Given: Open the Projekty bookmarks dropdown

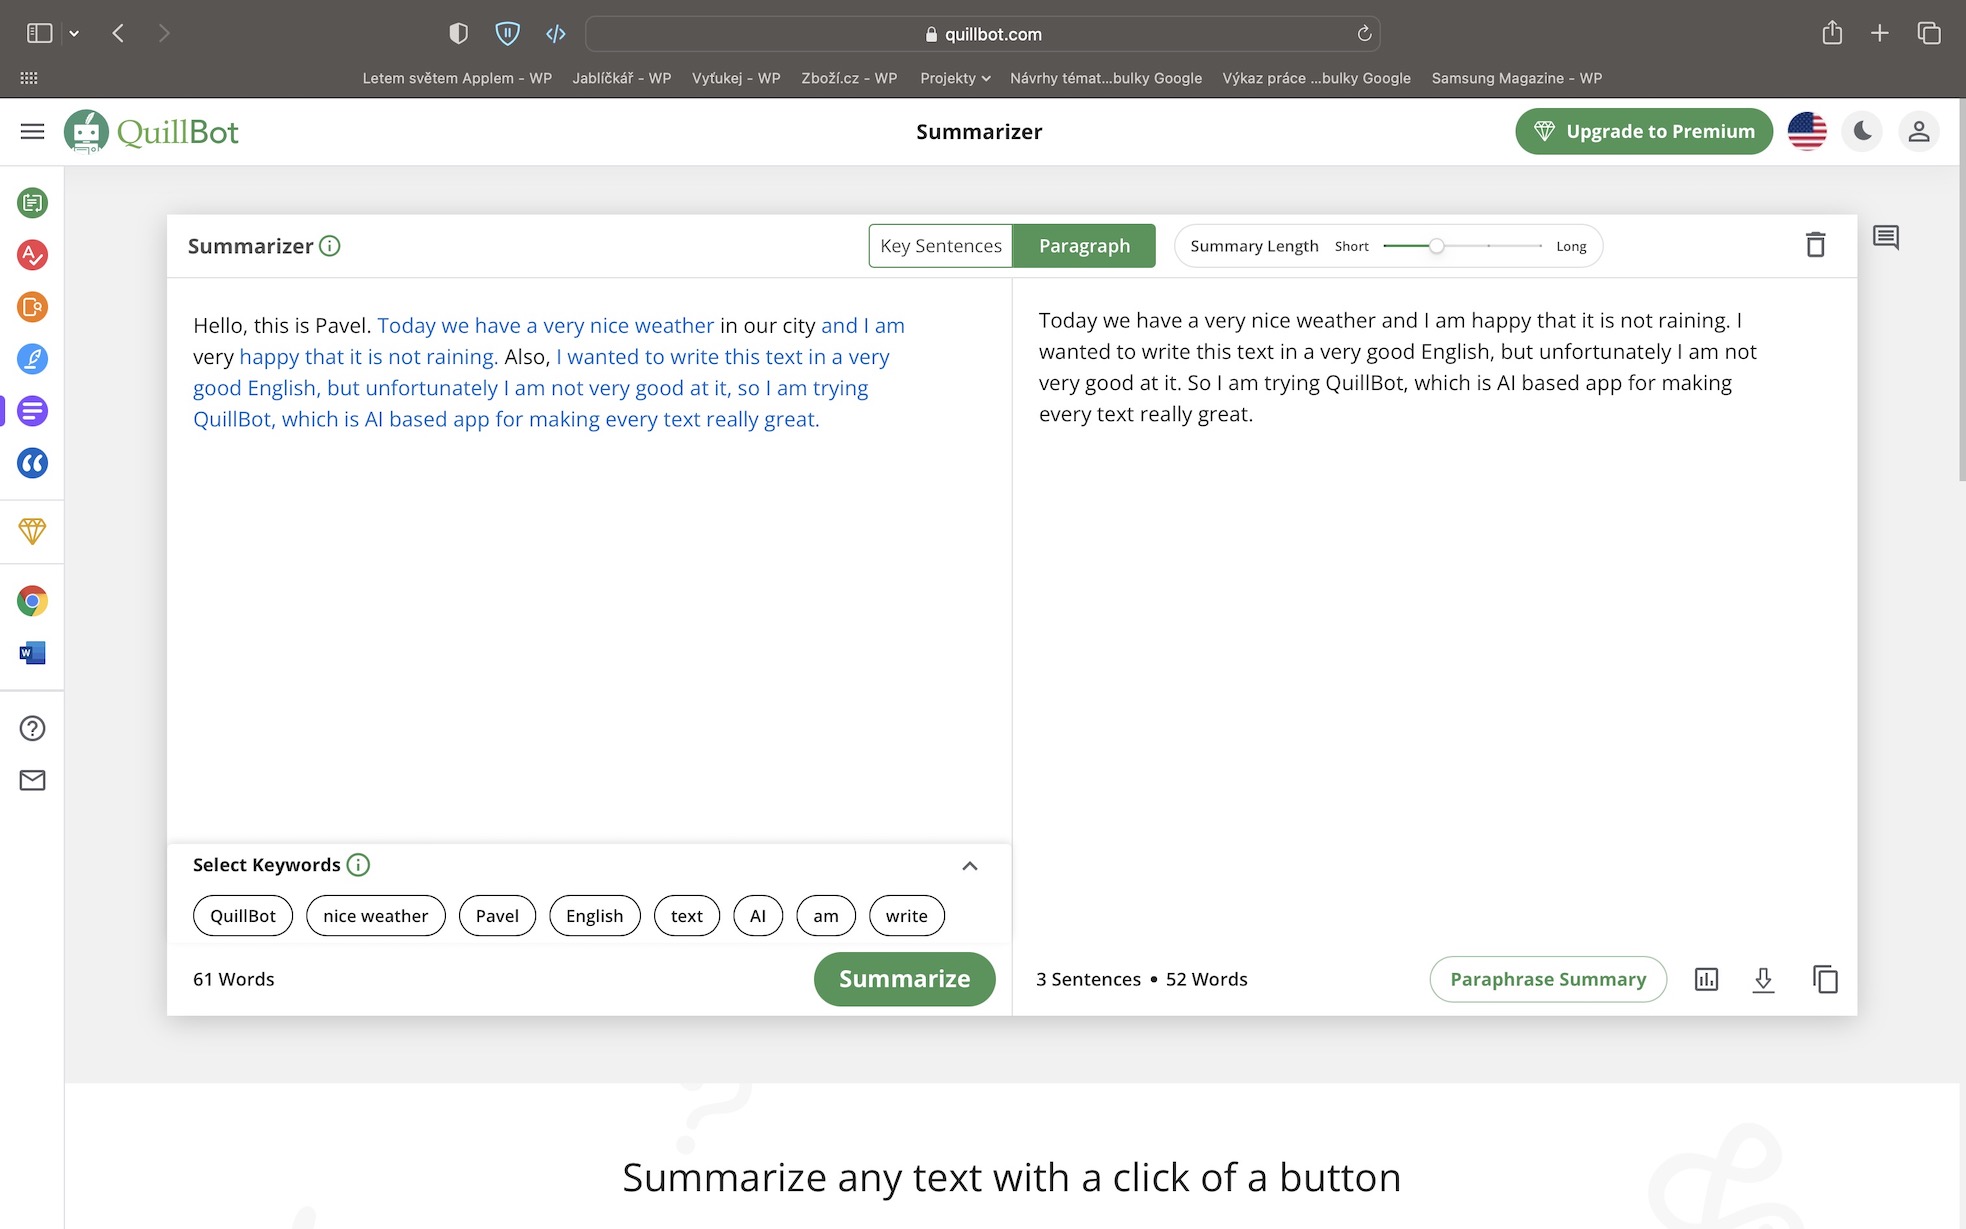Looking at the screenshot, I should pyautogui.click(x=954, y=78).
